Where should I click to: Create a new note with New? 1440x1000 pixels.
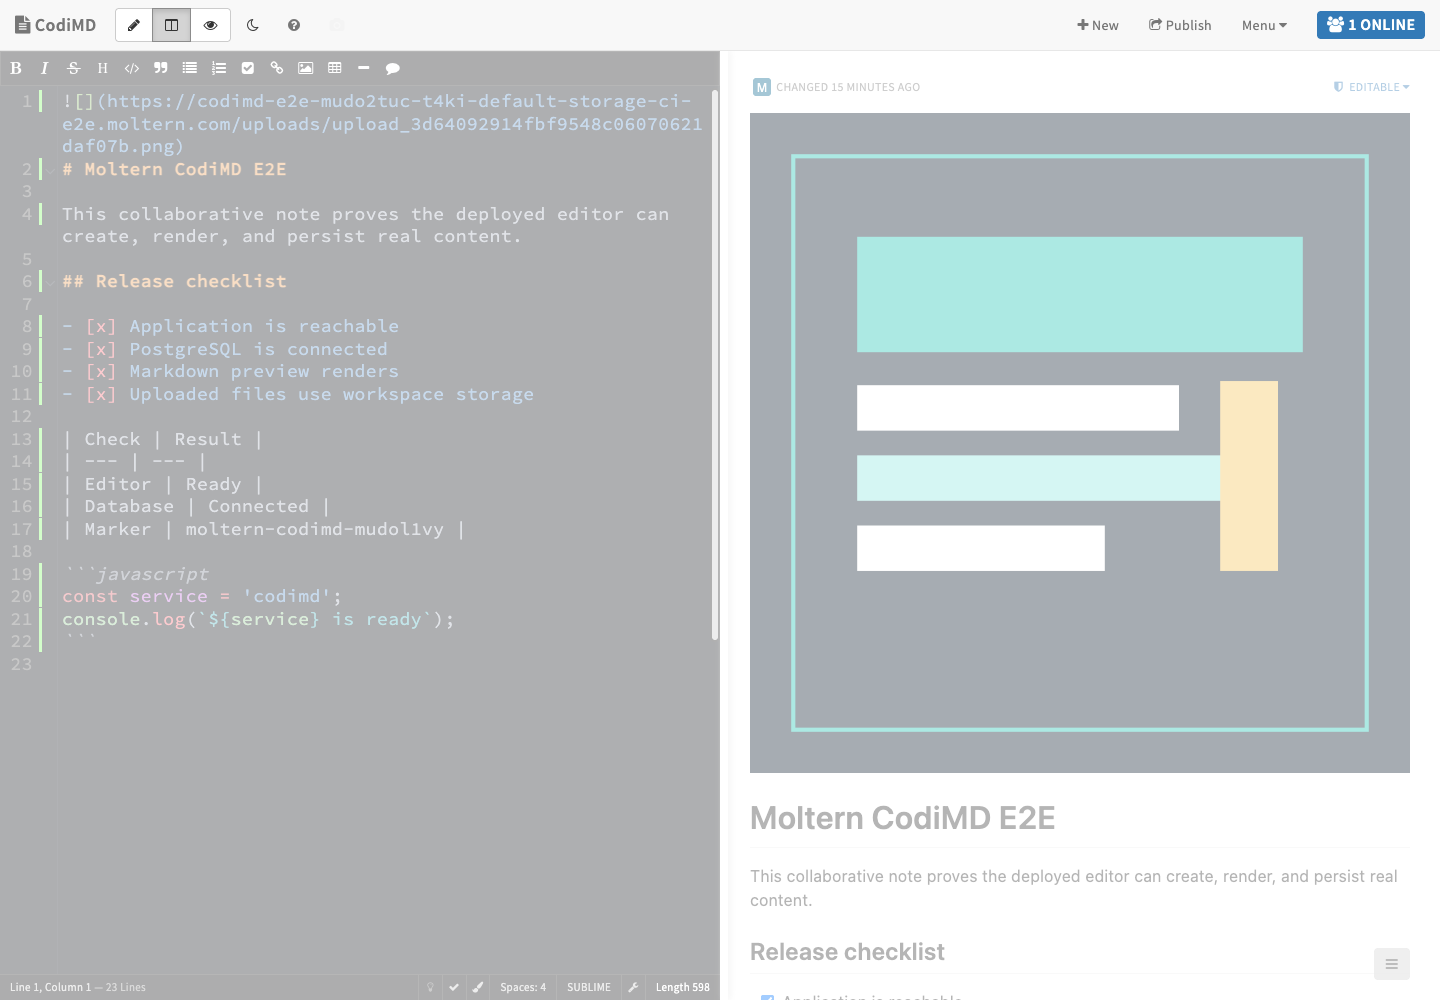coord(1098,25)
